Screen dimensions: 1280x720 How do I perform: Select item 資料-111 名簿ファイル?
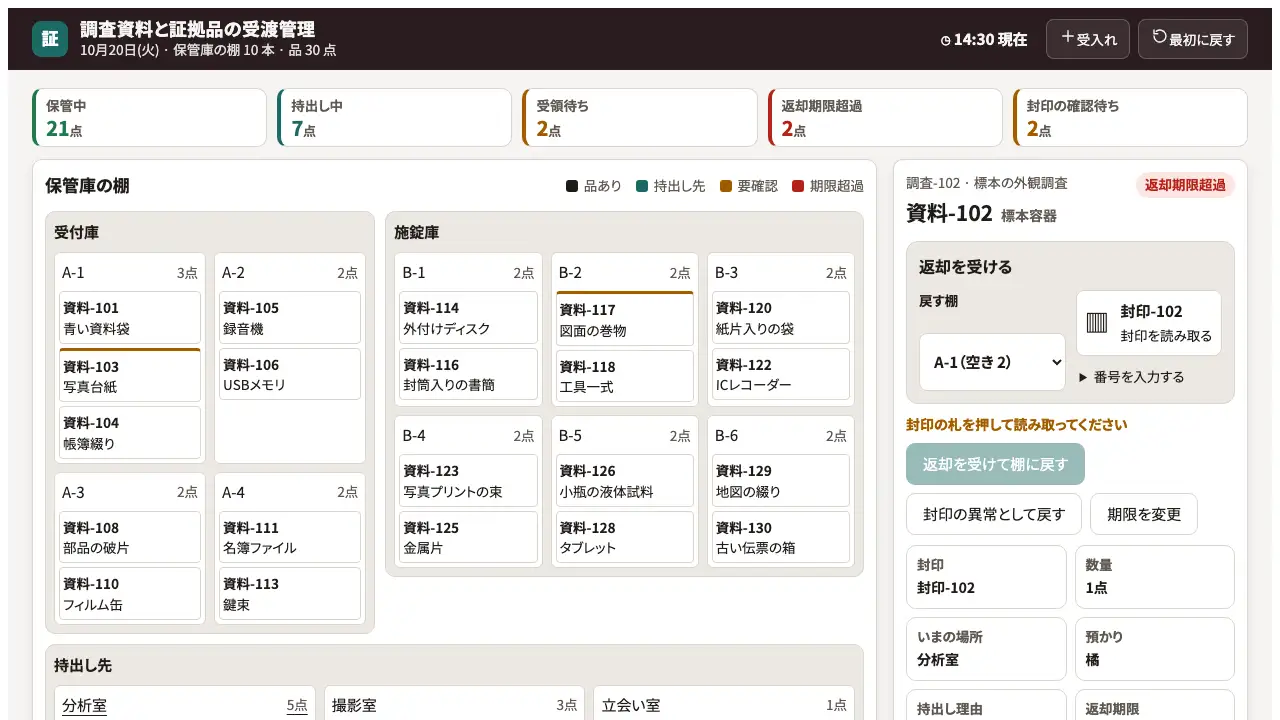(290, 537)
